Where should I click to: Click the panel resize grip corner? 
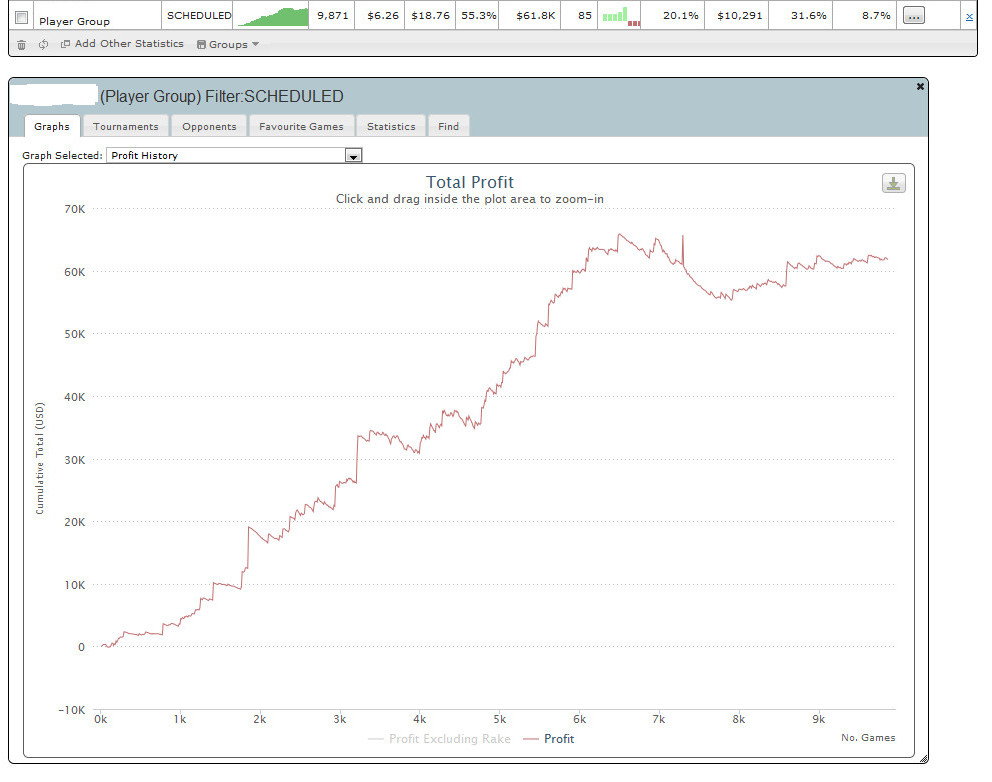(x=922, y=757)
